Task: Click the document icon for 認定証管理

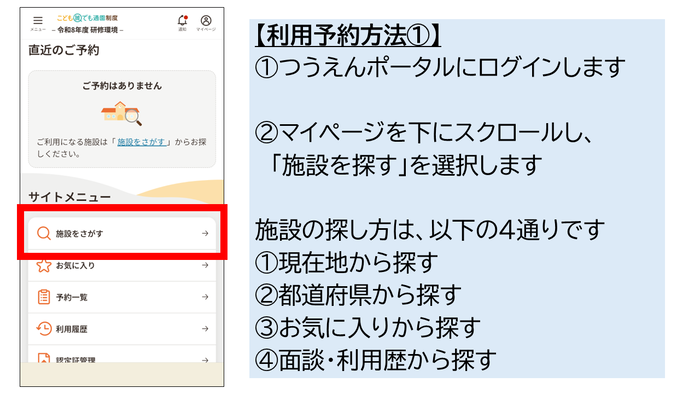Action: 44,358
